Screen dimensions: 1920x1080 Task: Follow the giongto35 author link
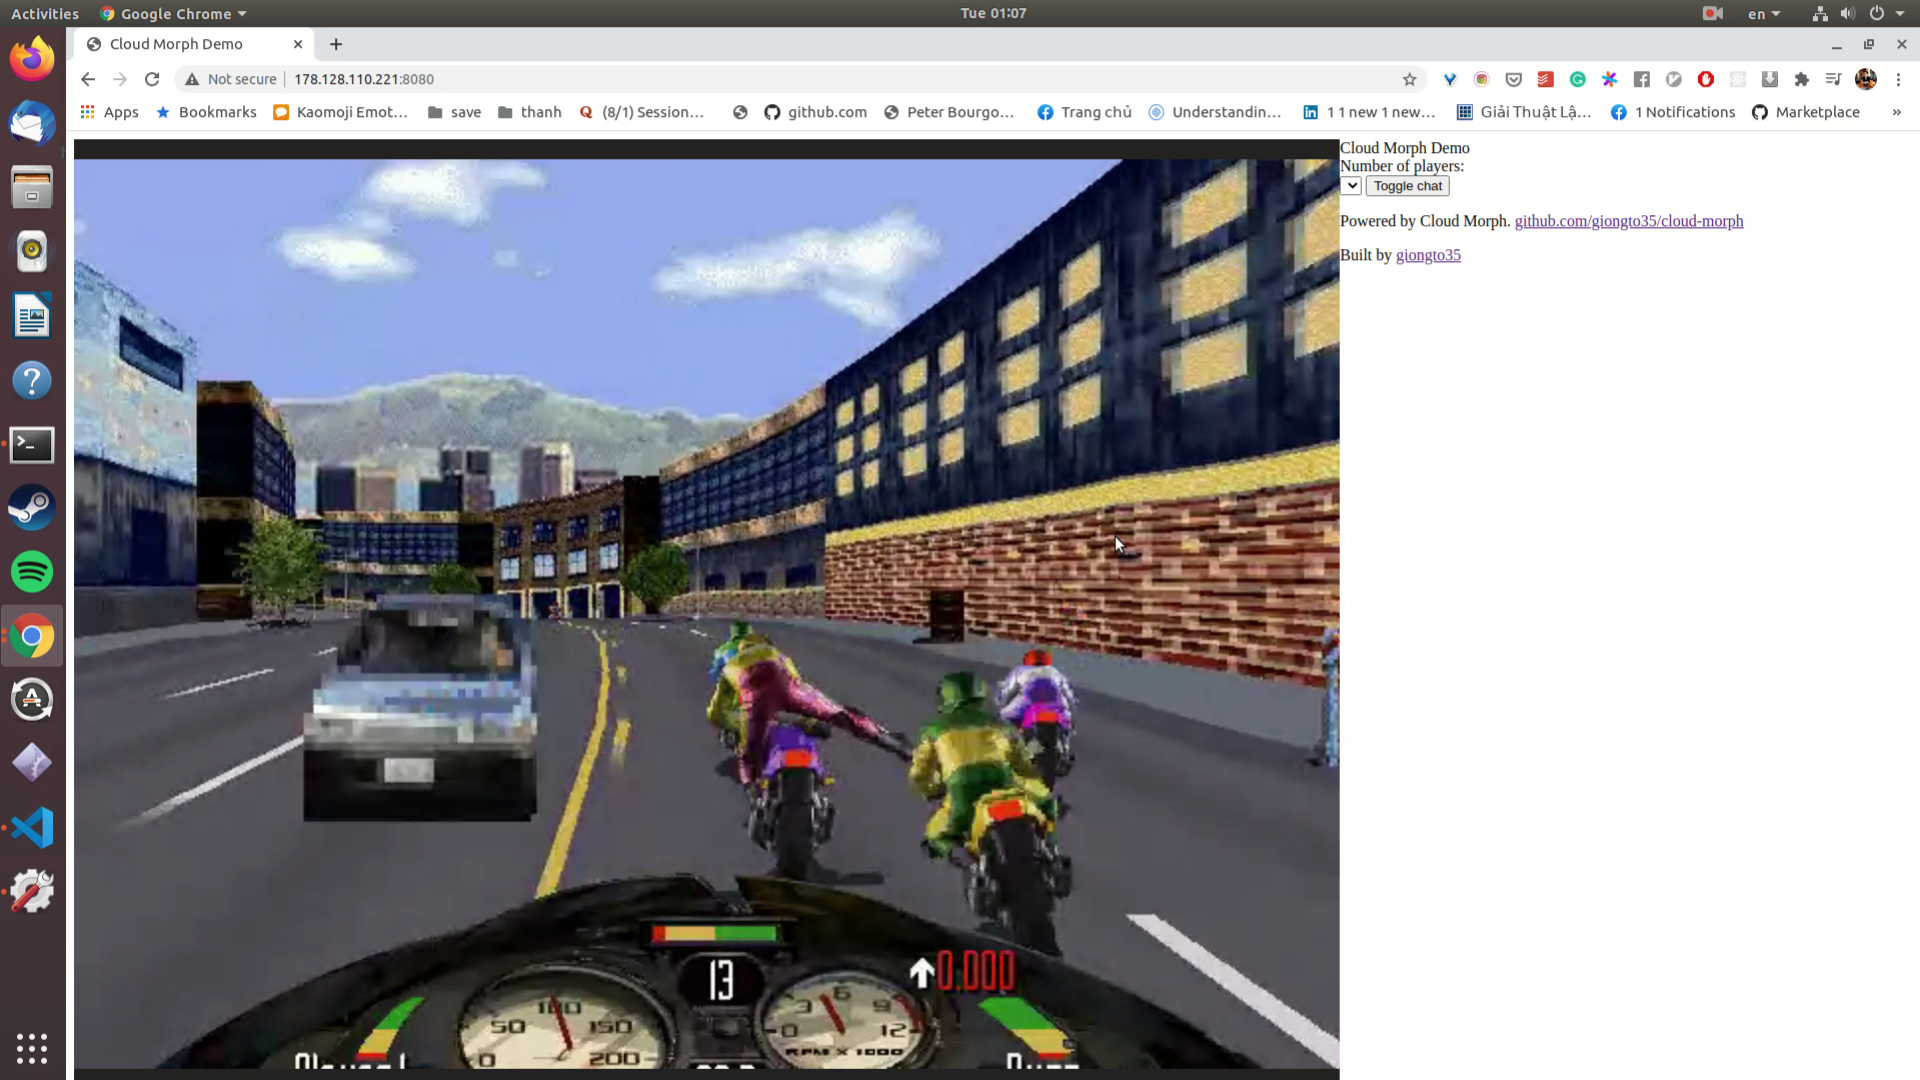coord(1427,255)
